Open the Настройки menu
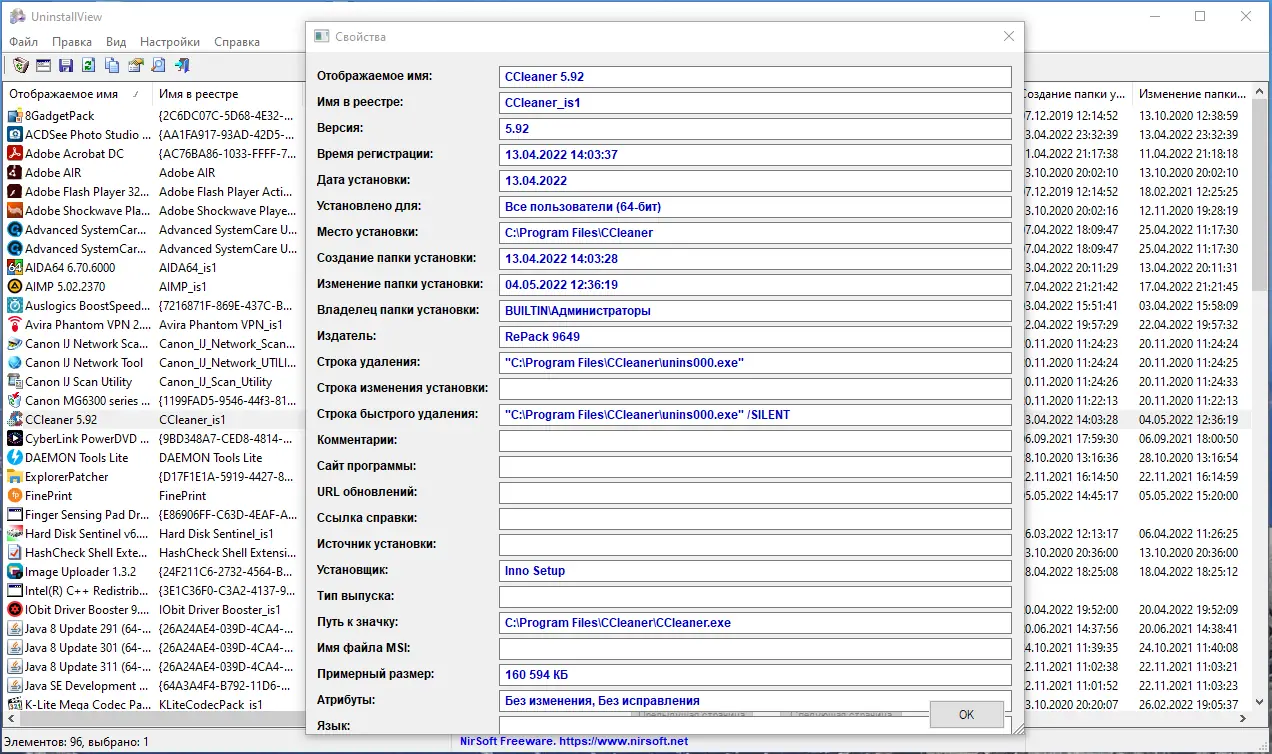The width and height of the screenshot is (1272, 754). (x=169, y=42)
